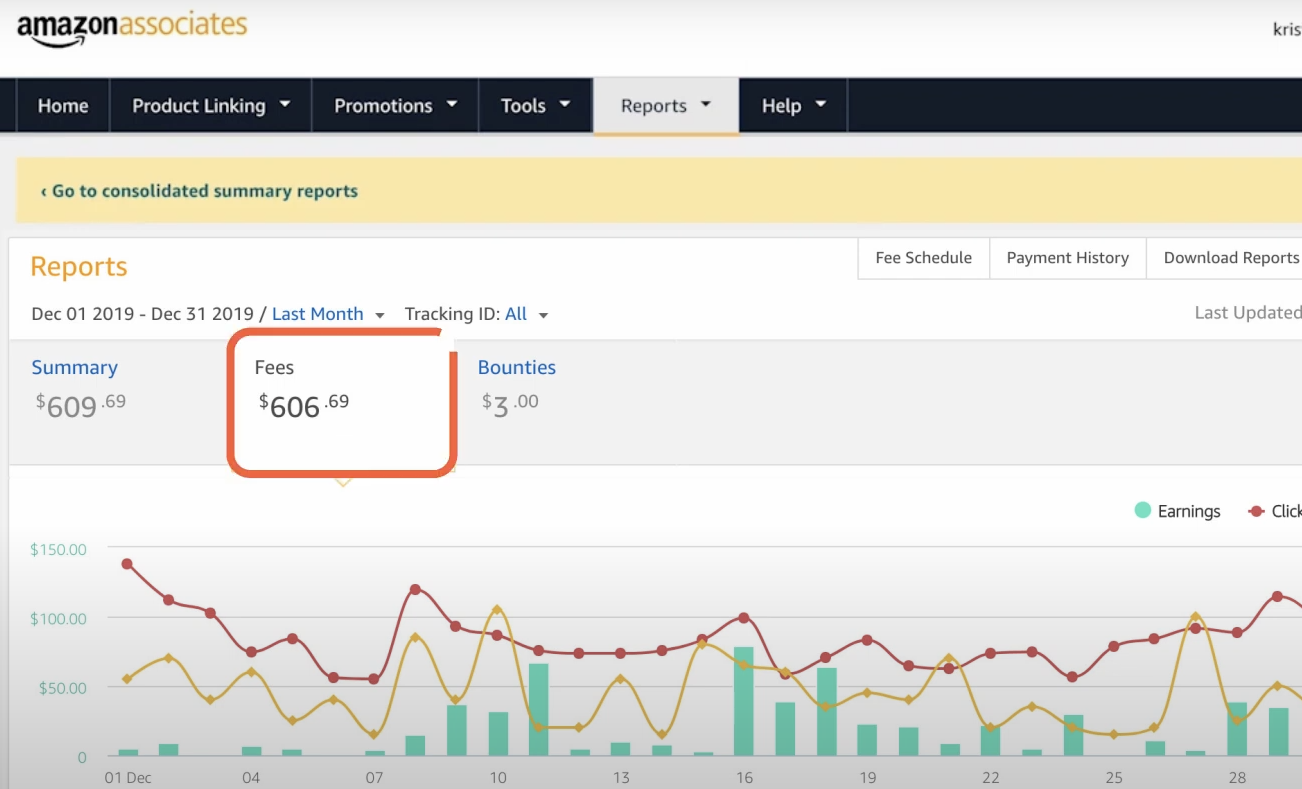Viewport: 1302px width, 789px height.
Task: Click the 01 Dec axis label
Action: coord(128,777)
